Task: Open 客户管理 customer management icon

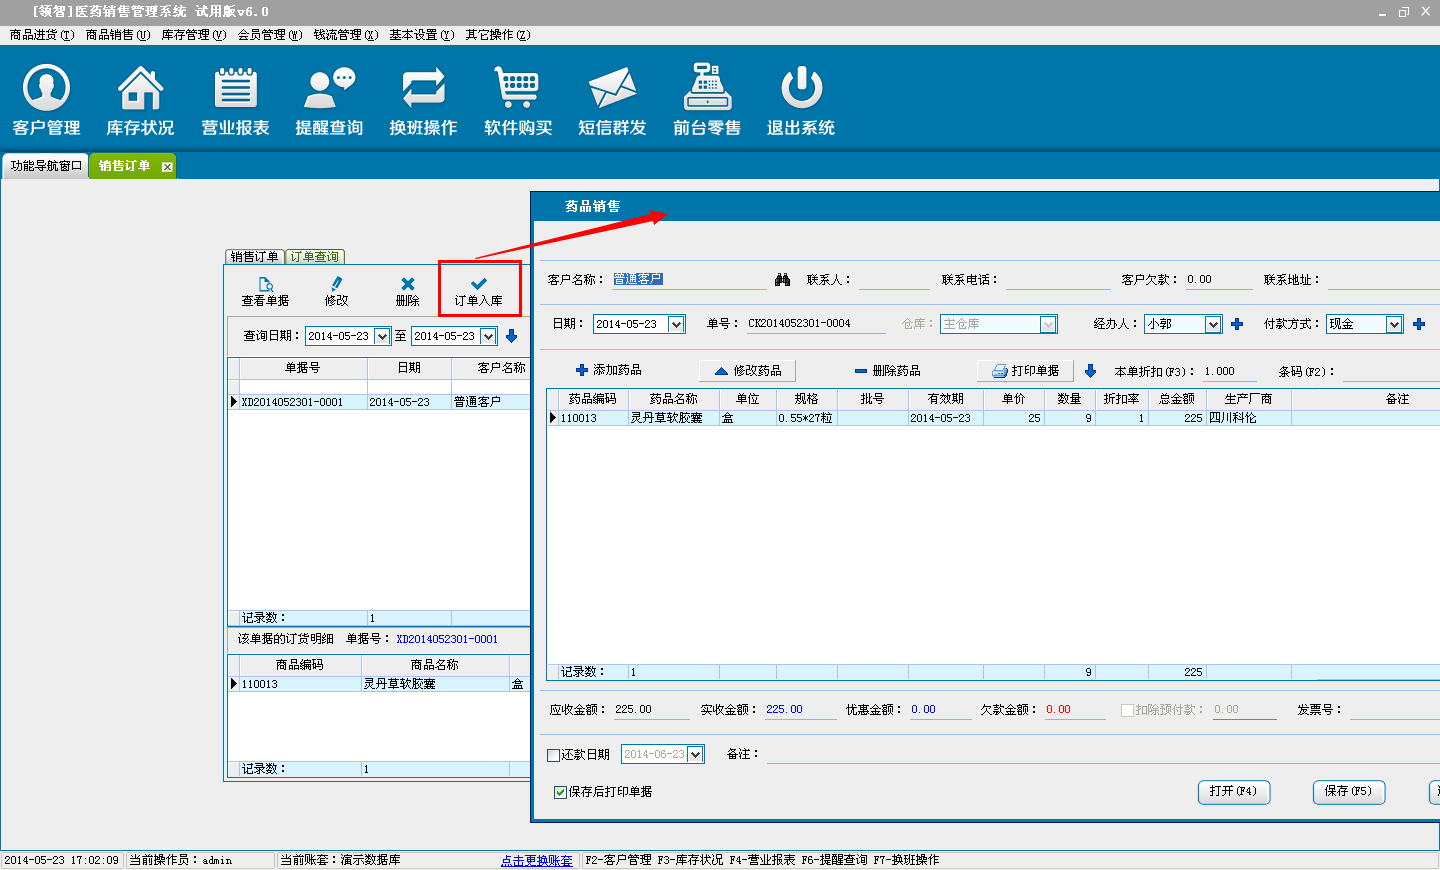Action: point(46,99)
